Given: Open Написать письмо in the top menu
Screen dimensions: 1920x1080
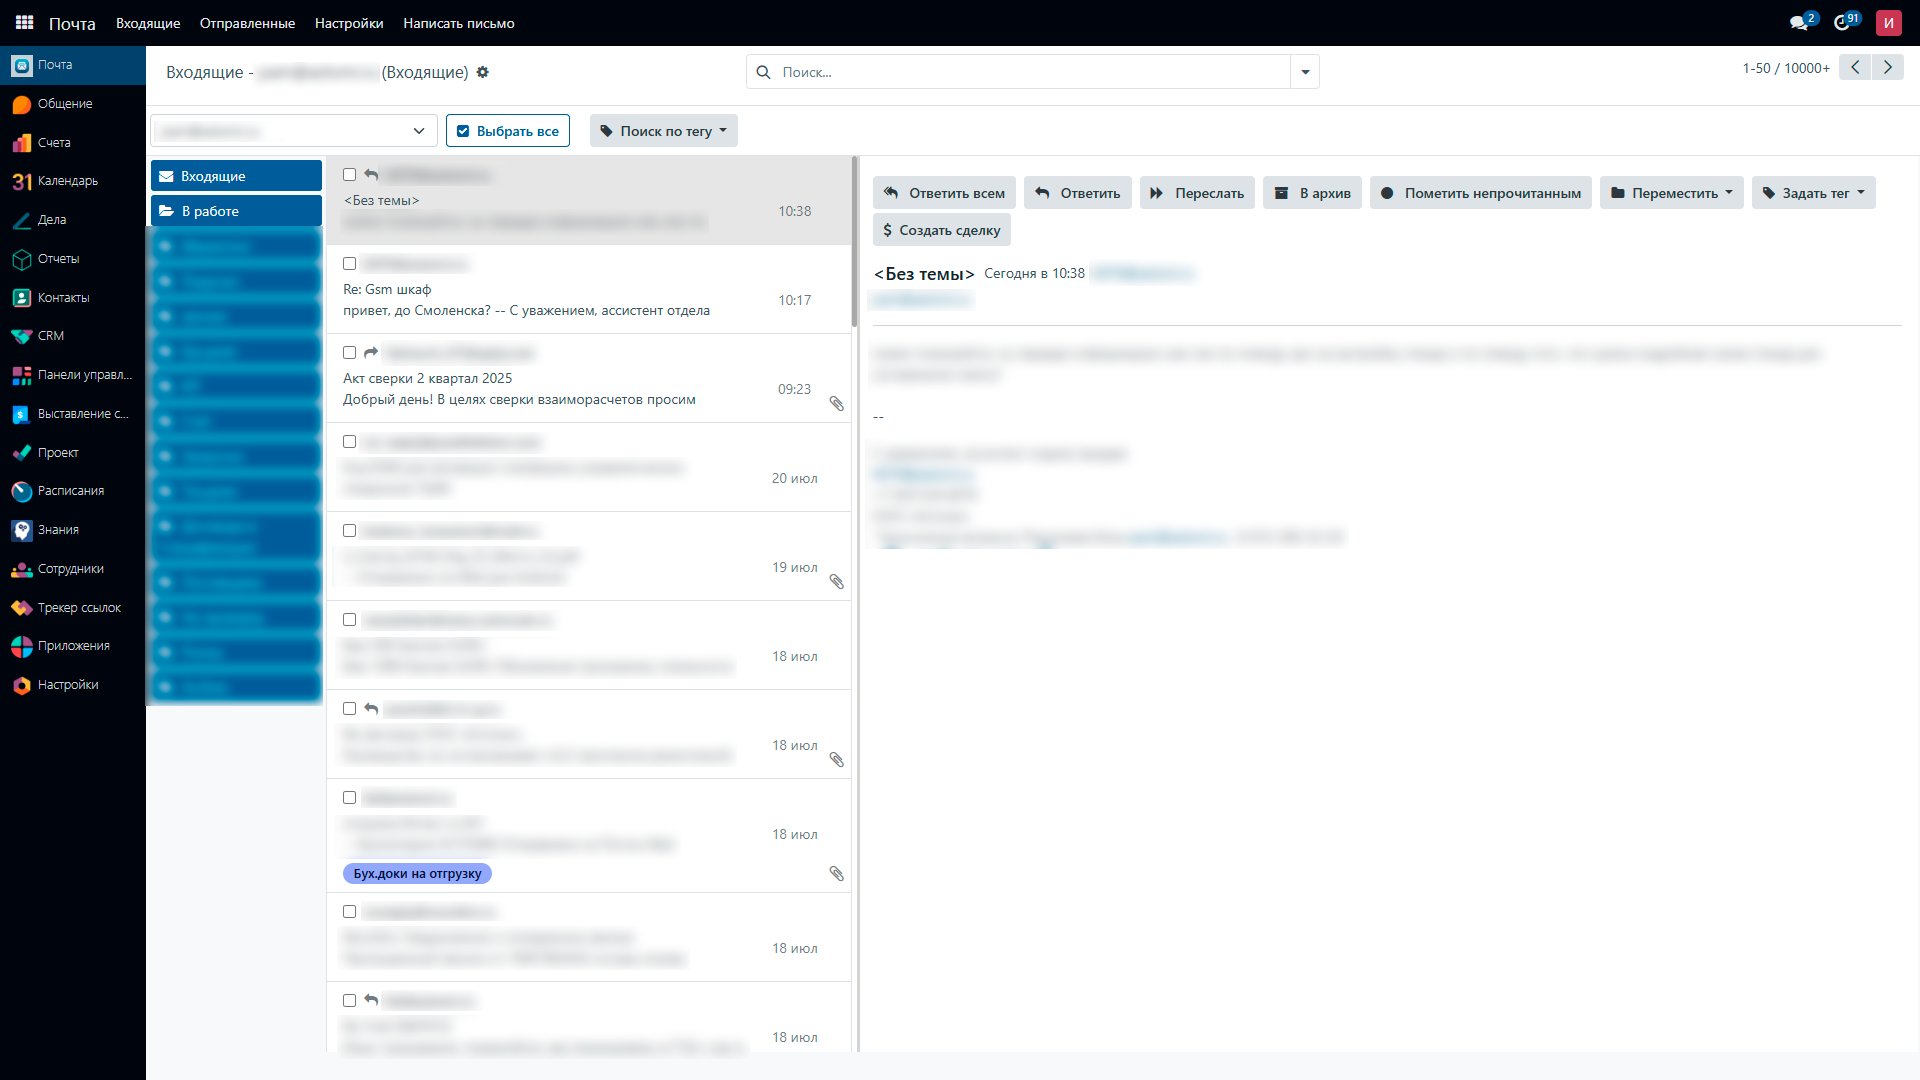Looking at the screenshot, I should (x=459, y=23).
